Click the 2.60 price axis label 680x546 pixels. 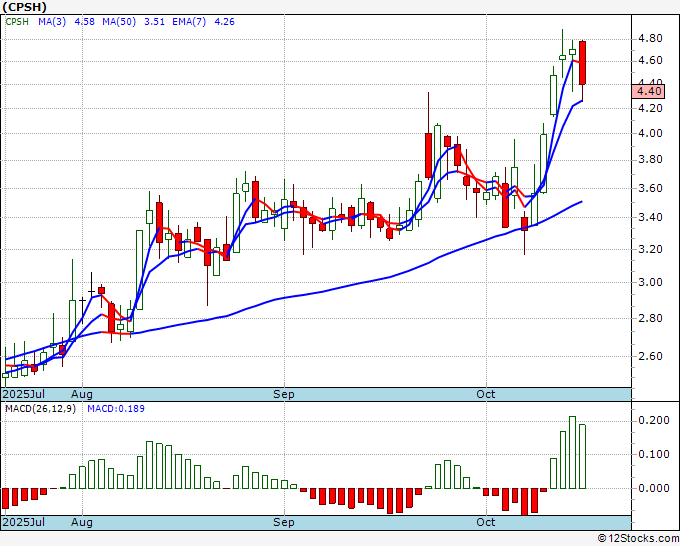650,356
